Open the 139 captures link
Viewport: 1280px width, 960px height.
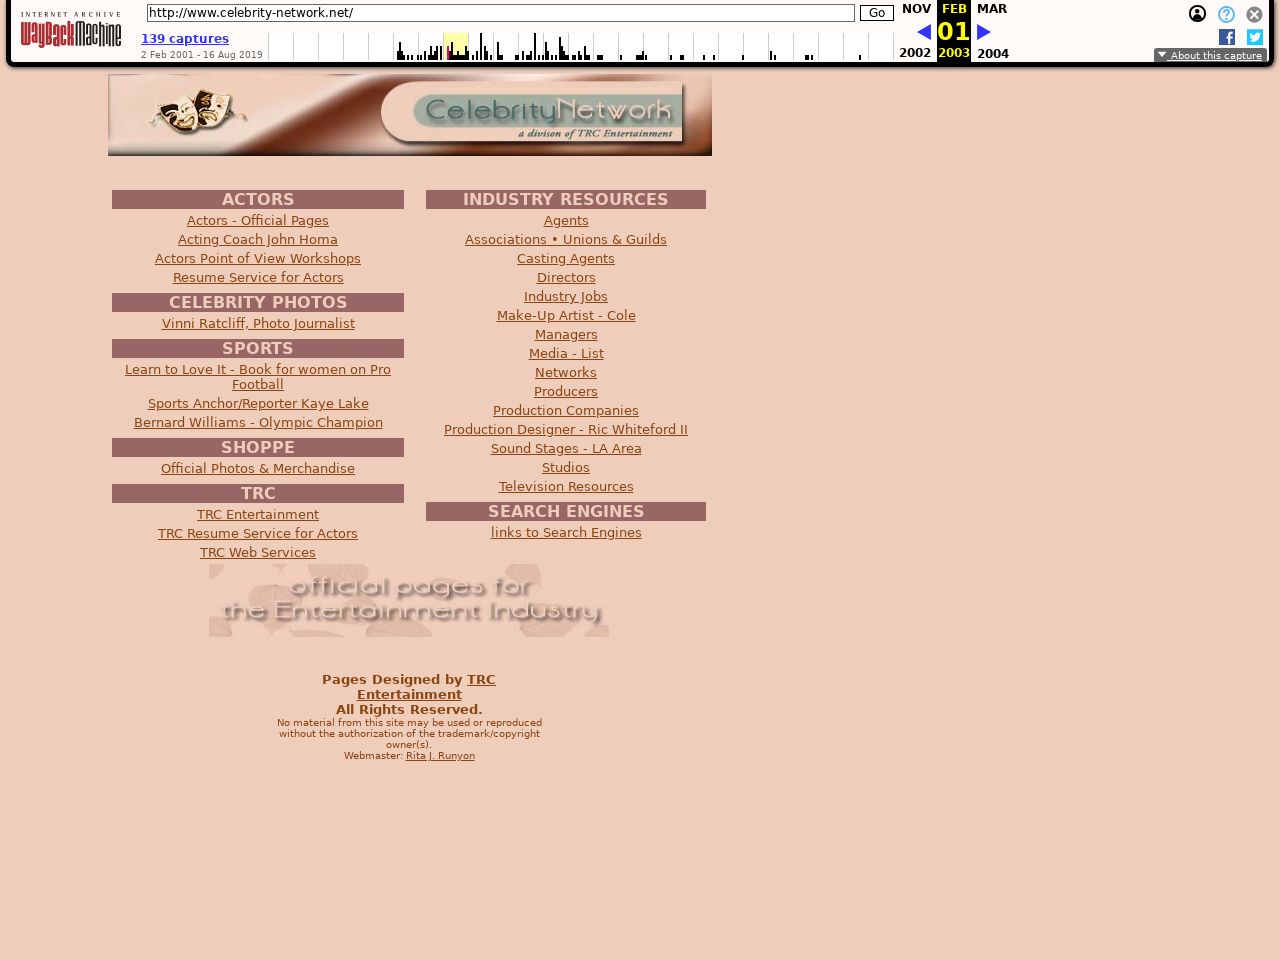(x=185, y=39)
